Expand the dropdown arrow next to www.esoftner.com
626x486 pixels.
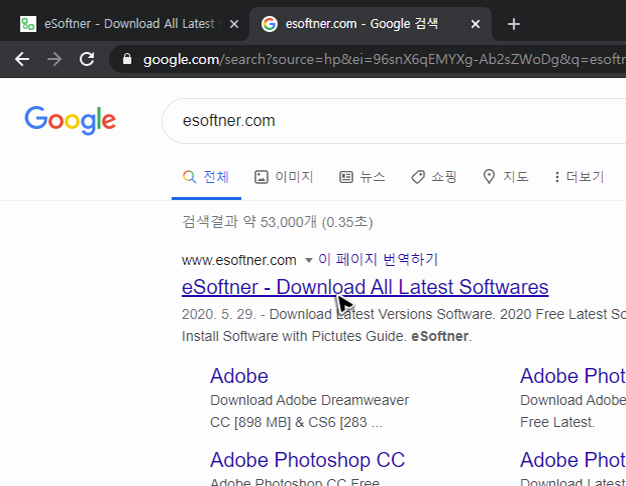[x=308, y=260]
